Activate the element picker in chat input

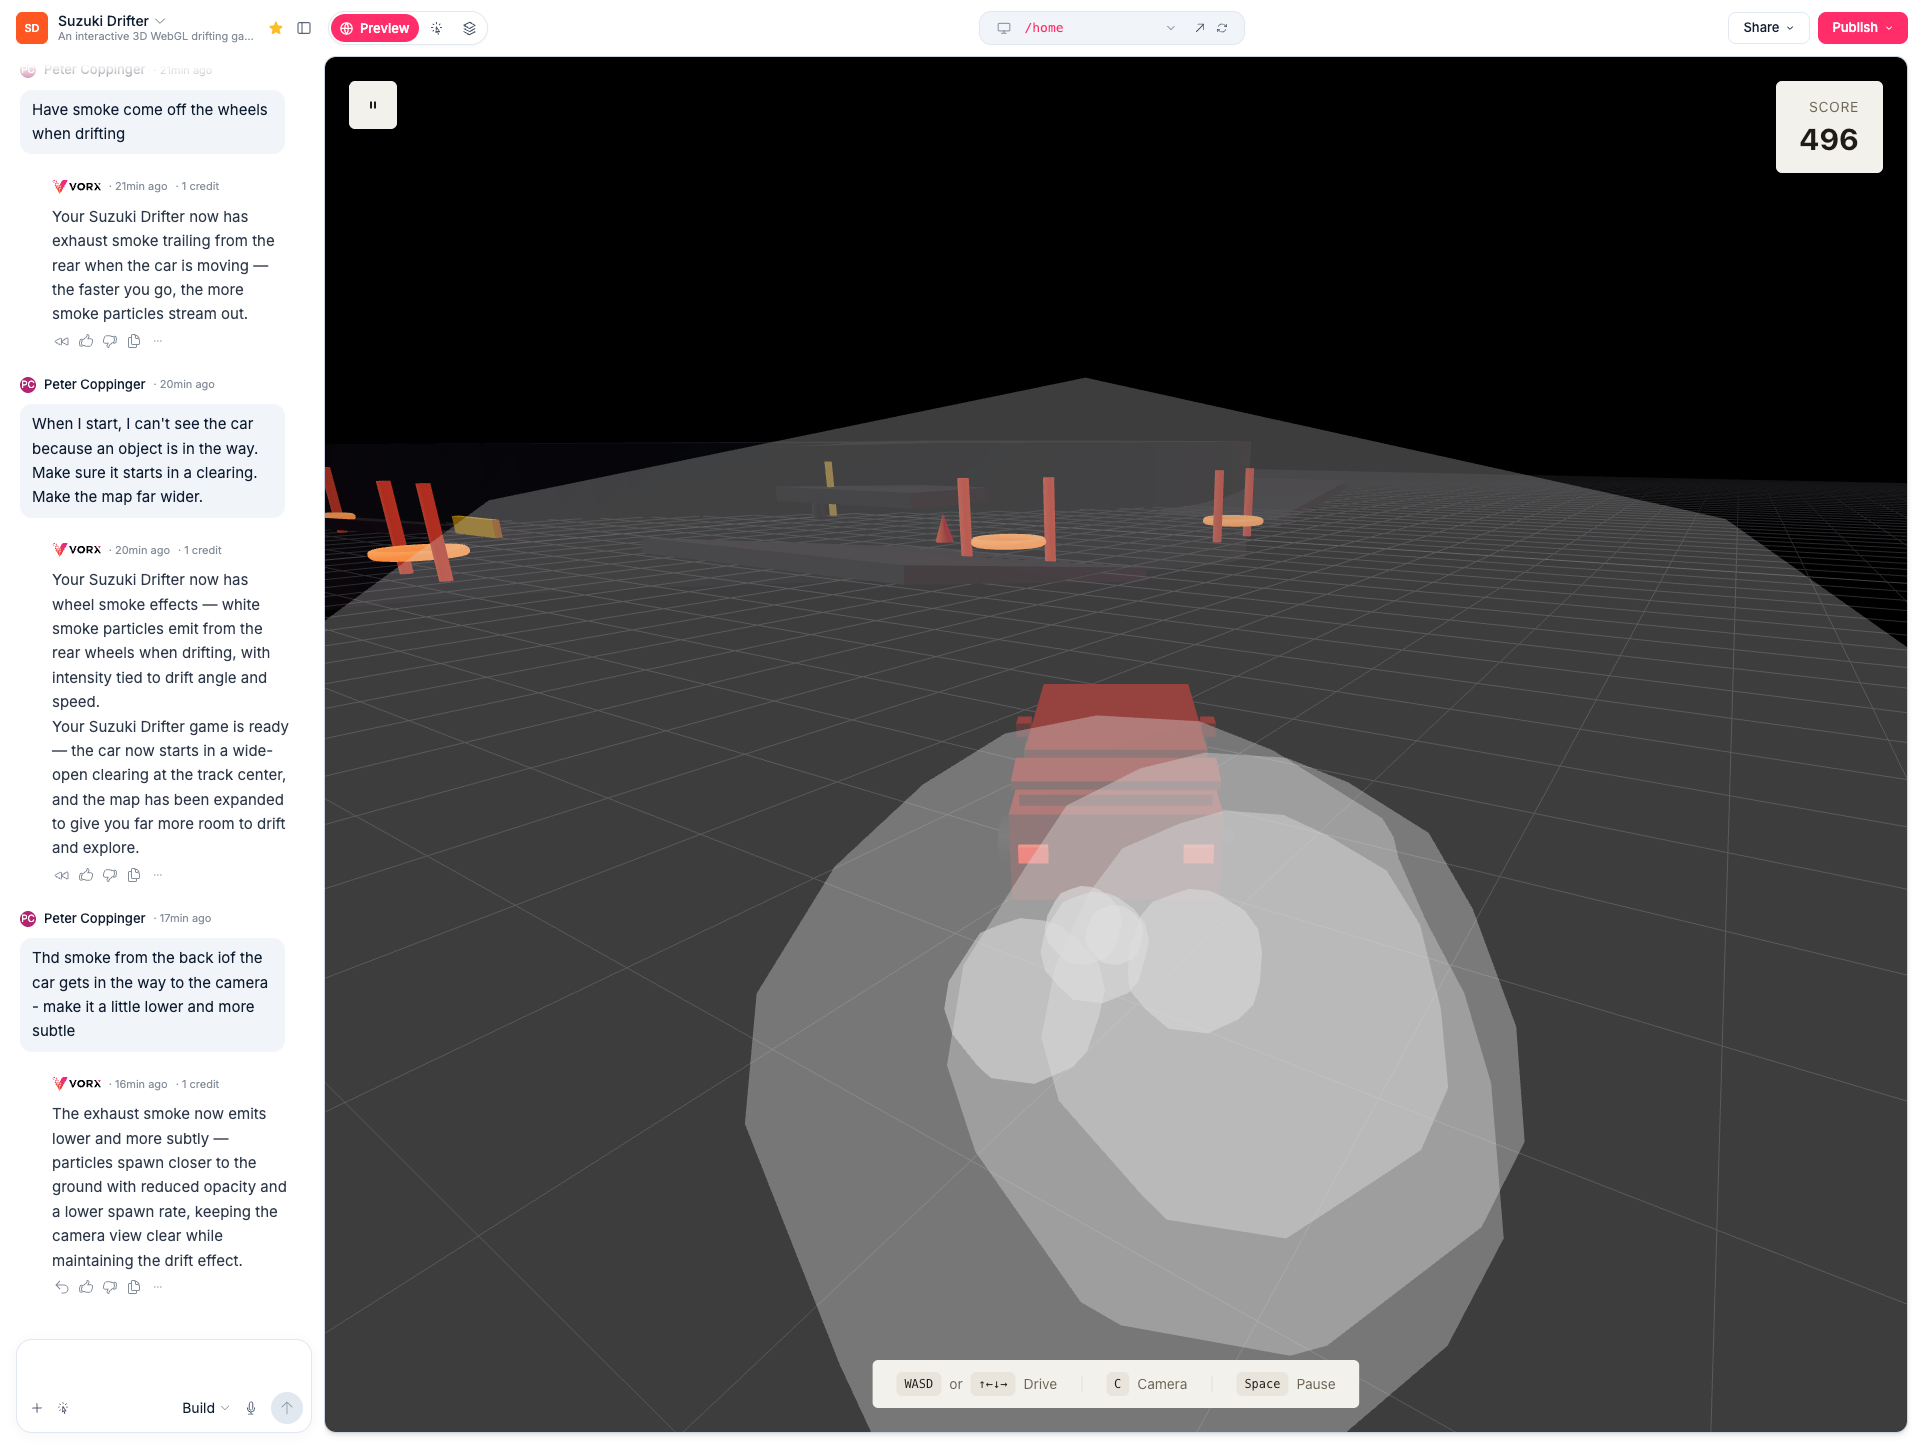(63, 1408)
